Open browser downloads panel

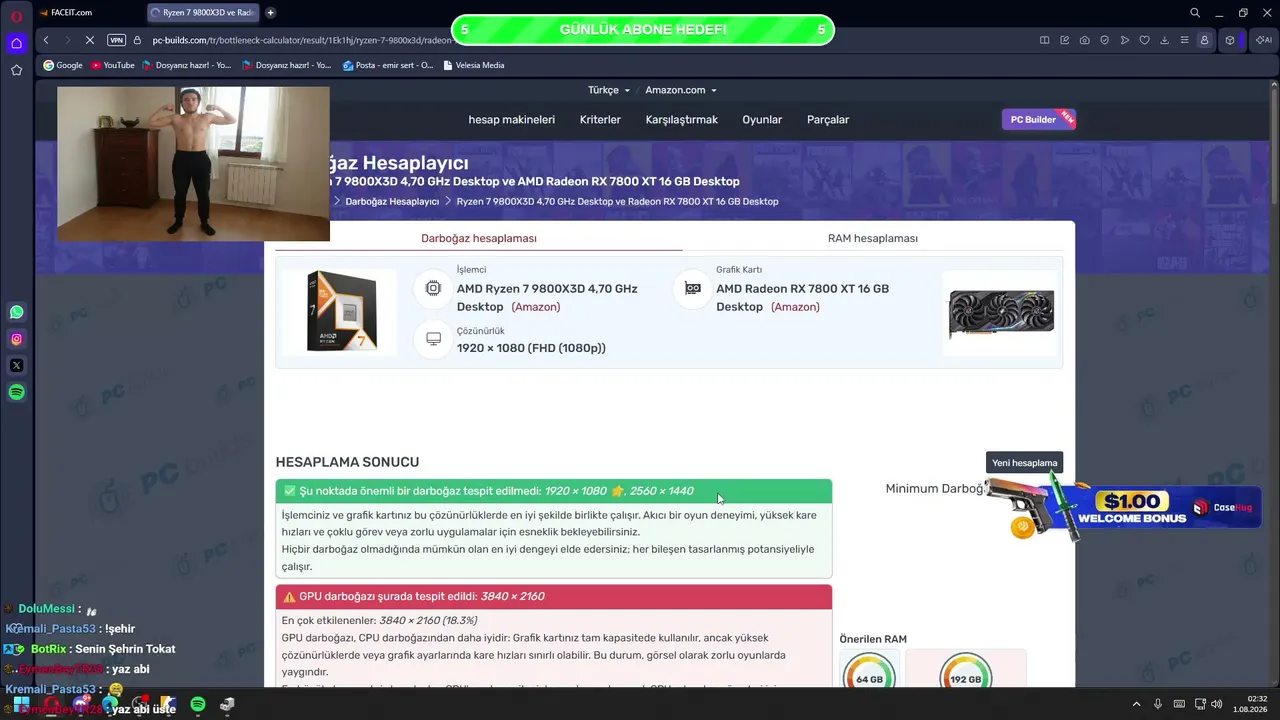click(x=1165, y=40)
